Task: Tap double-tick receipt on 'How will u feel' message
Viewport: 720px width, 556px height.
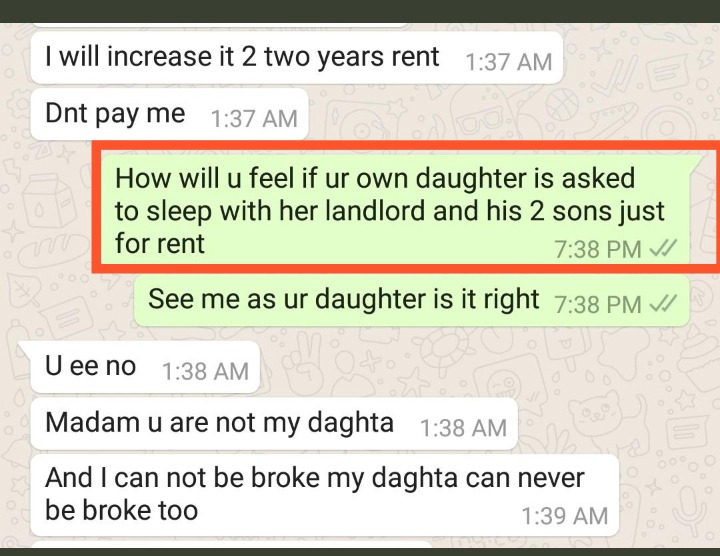Action: [x=663, y=249]
